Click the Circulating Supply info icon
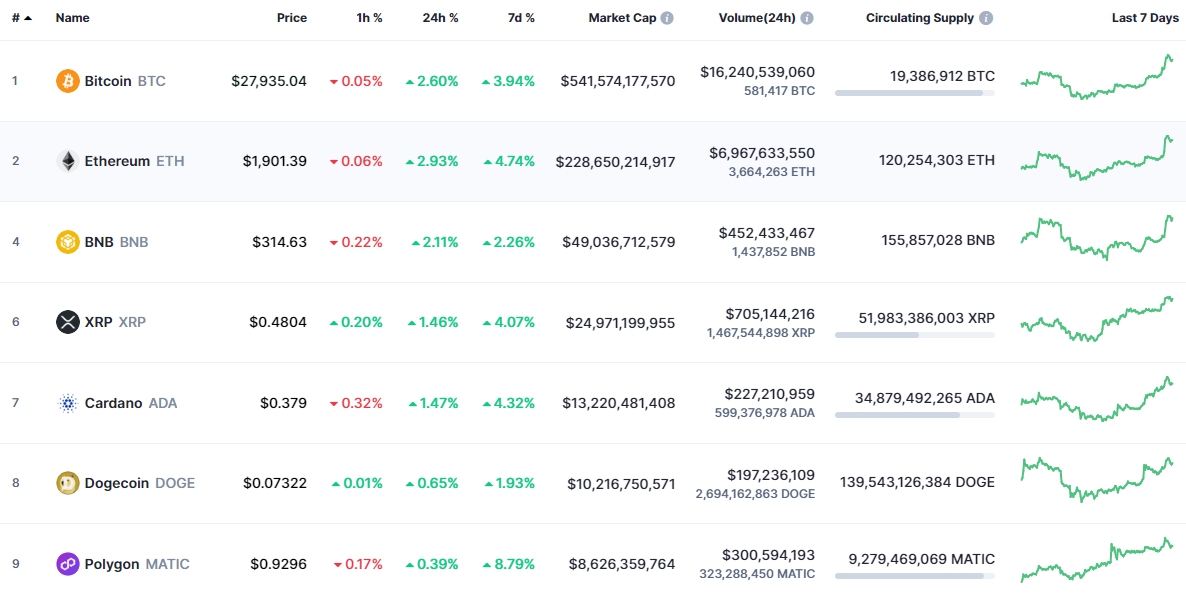Screen dimensions: 1186x596 tap(986, 18)
